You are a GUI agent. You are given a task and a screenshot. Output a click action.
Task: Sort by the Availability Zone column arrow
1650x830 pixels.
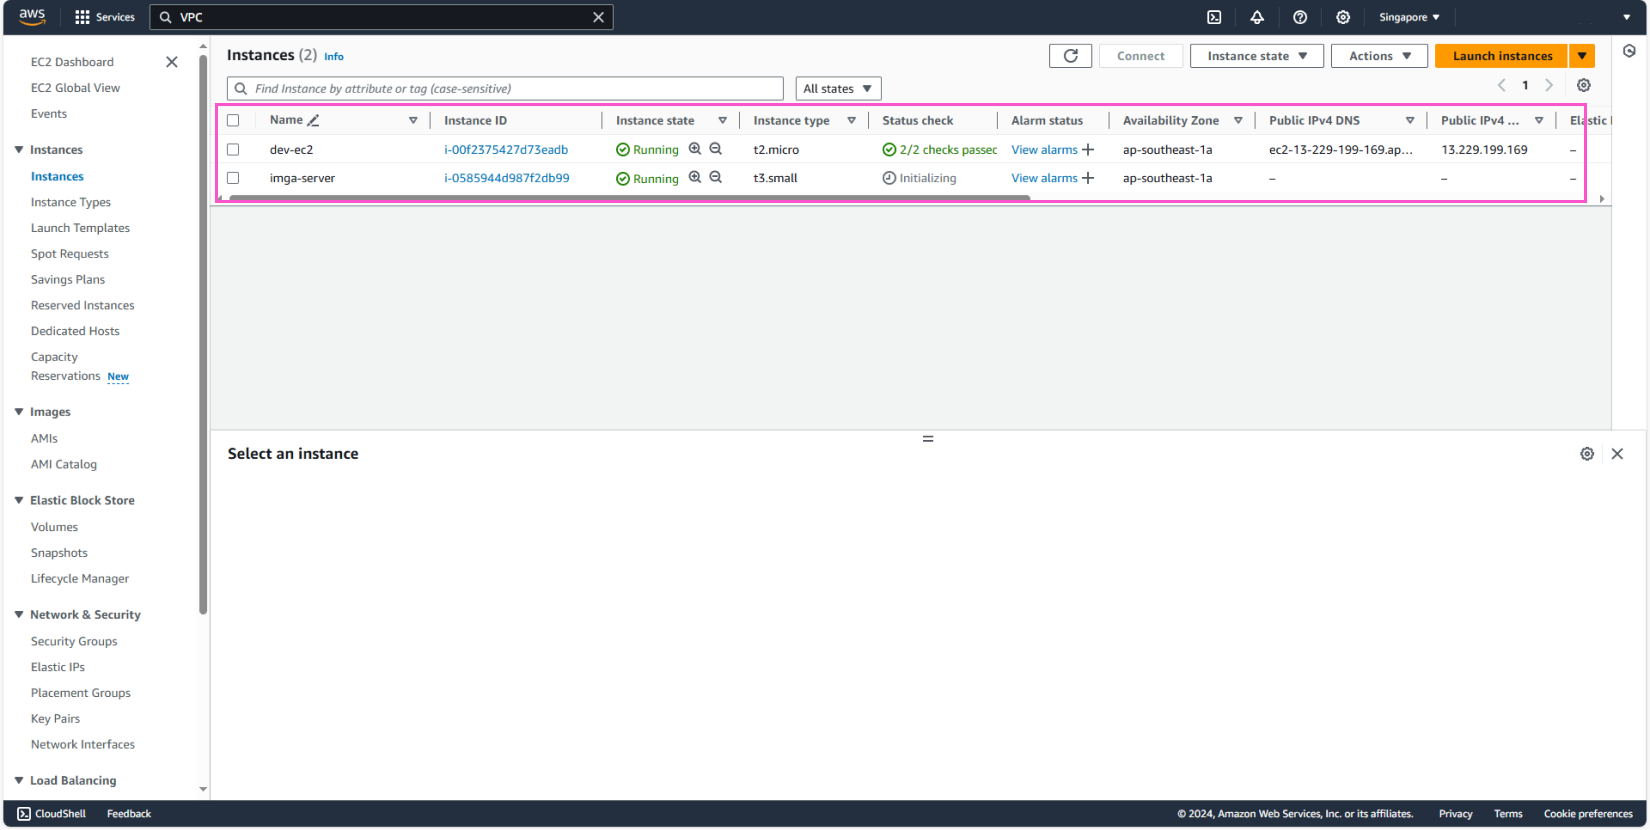pyautogui.click(x=1238, y=120)
